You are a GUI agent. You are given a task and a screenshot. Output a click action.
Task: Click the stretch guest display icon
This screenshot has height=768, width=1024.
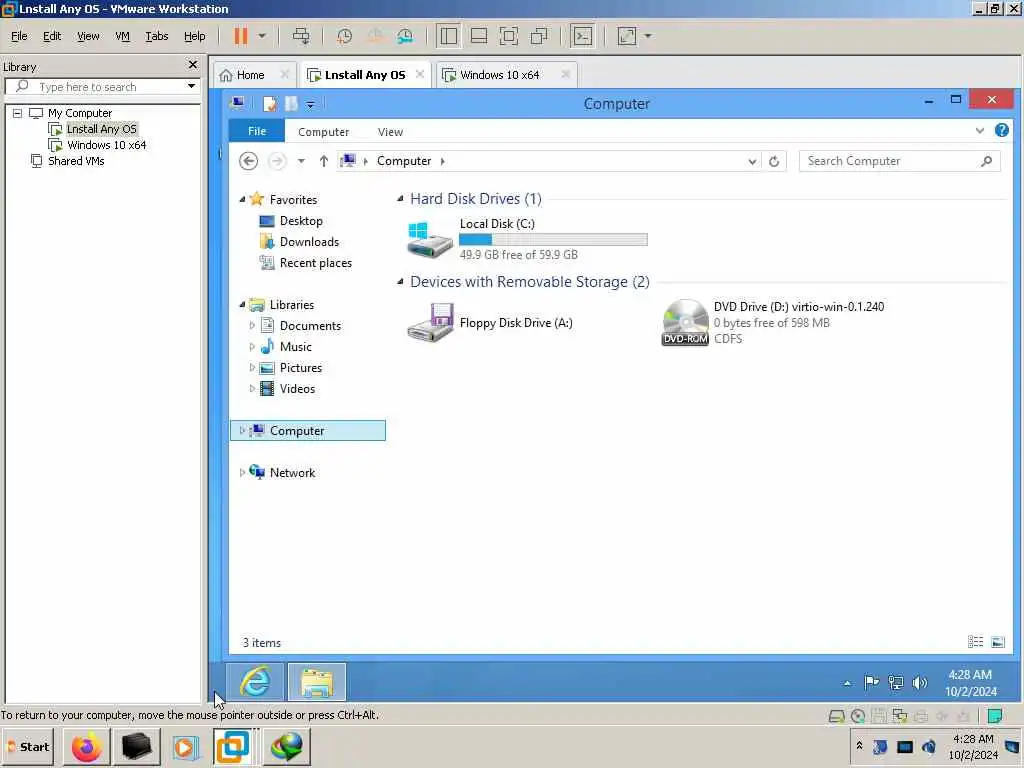click(626, 36)
